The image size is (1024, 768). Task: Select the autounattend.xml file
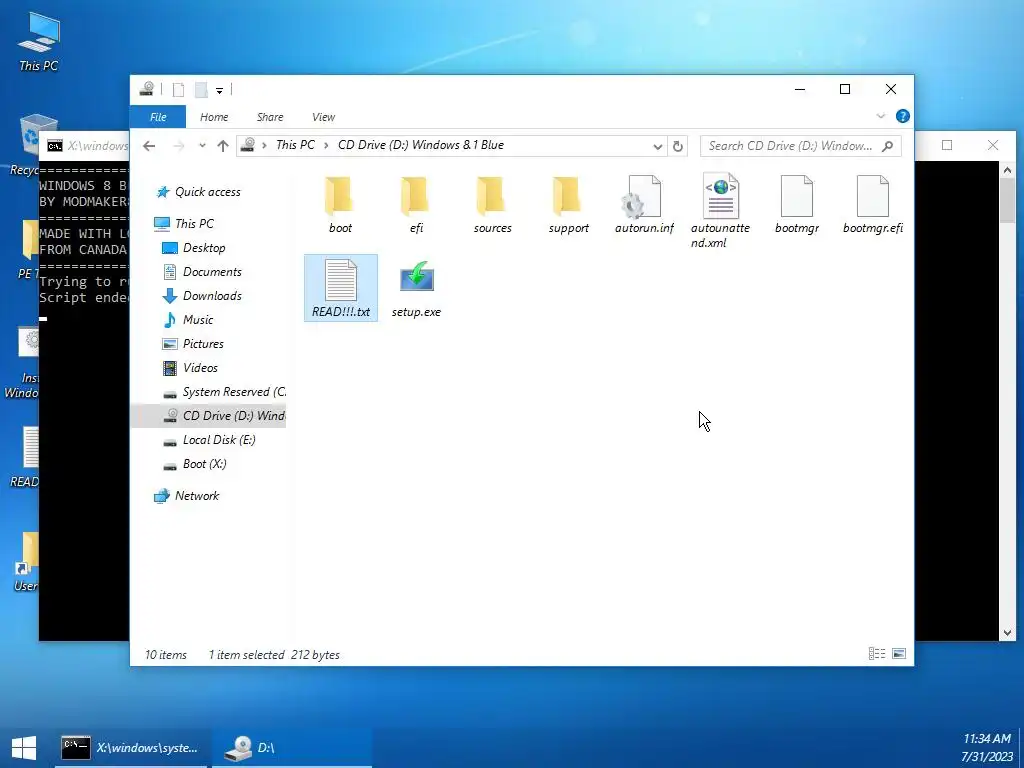click(720, 211)
